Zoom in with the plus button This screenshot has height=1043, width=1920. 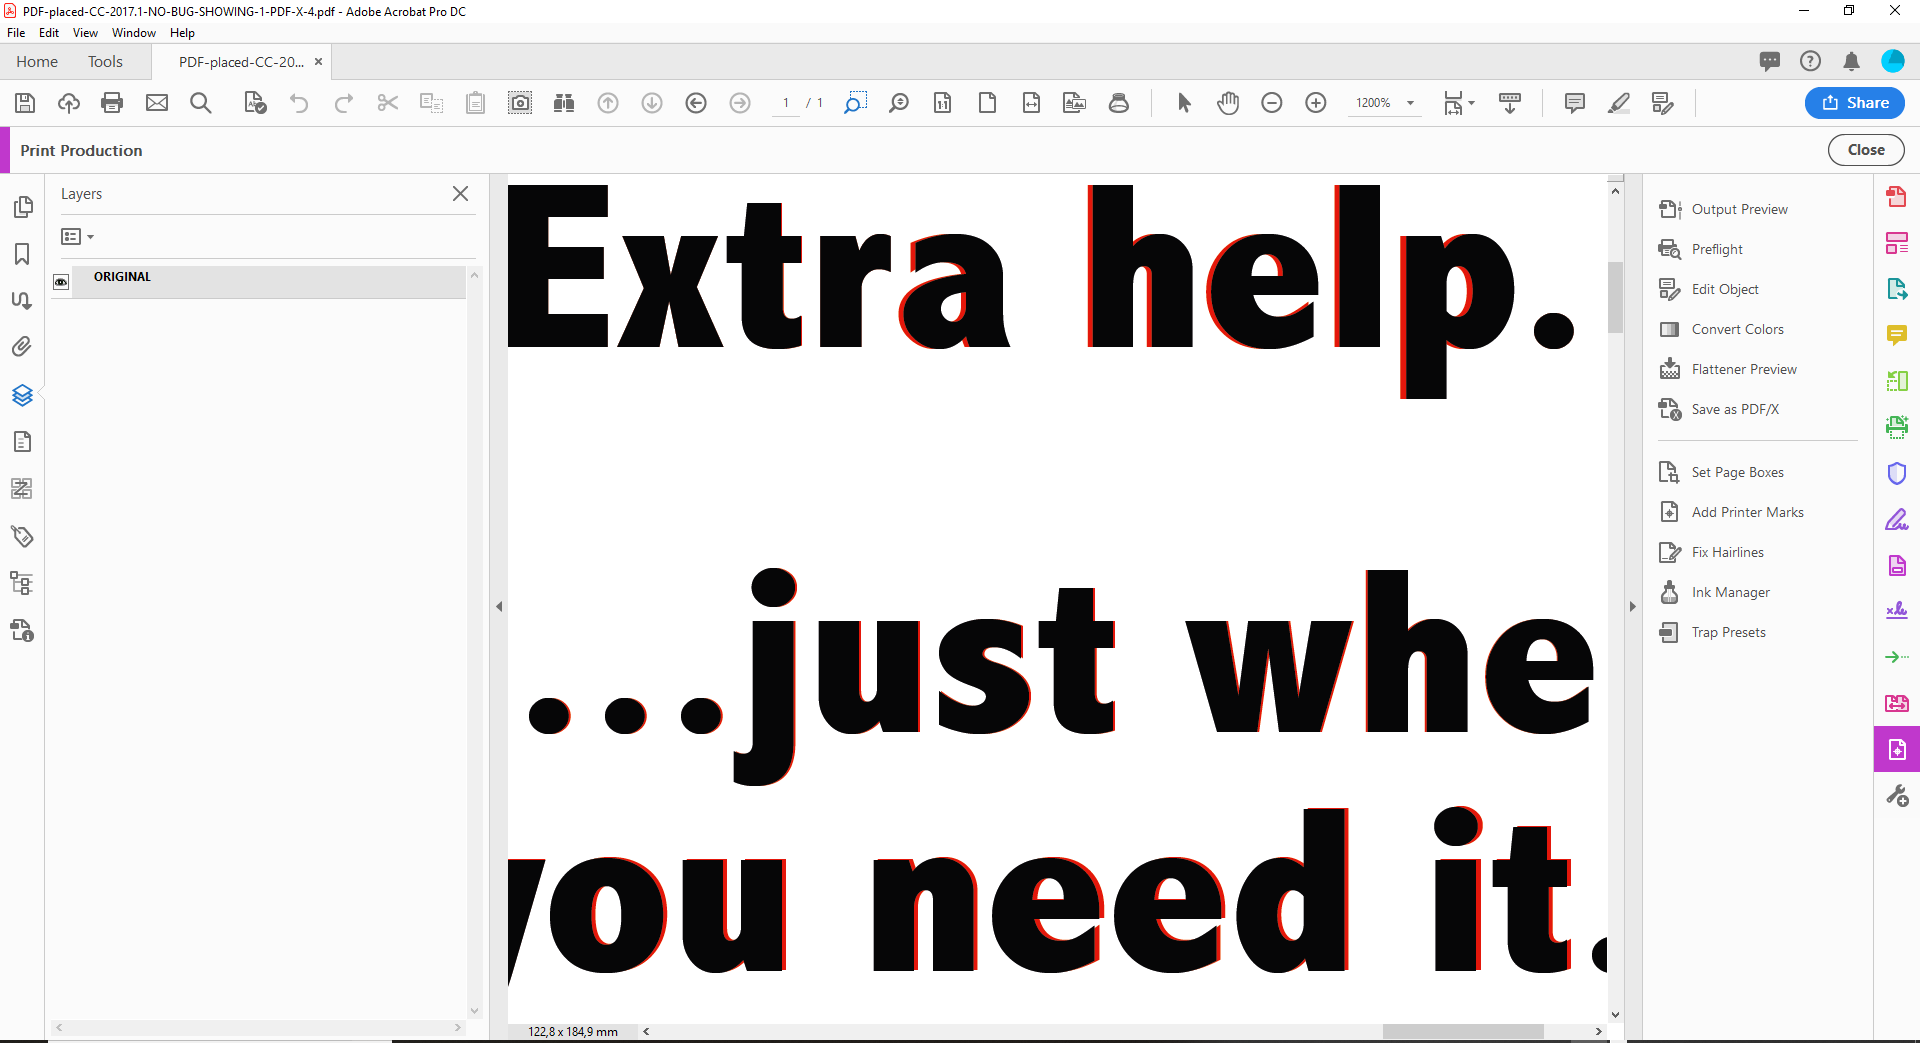[1316, 103]
